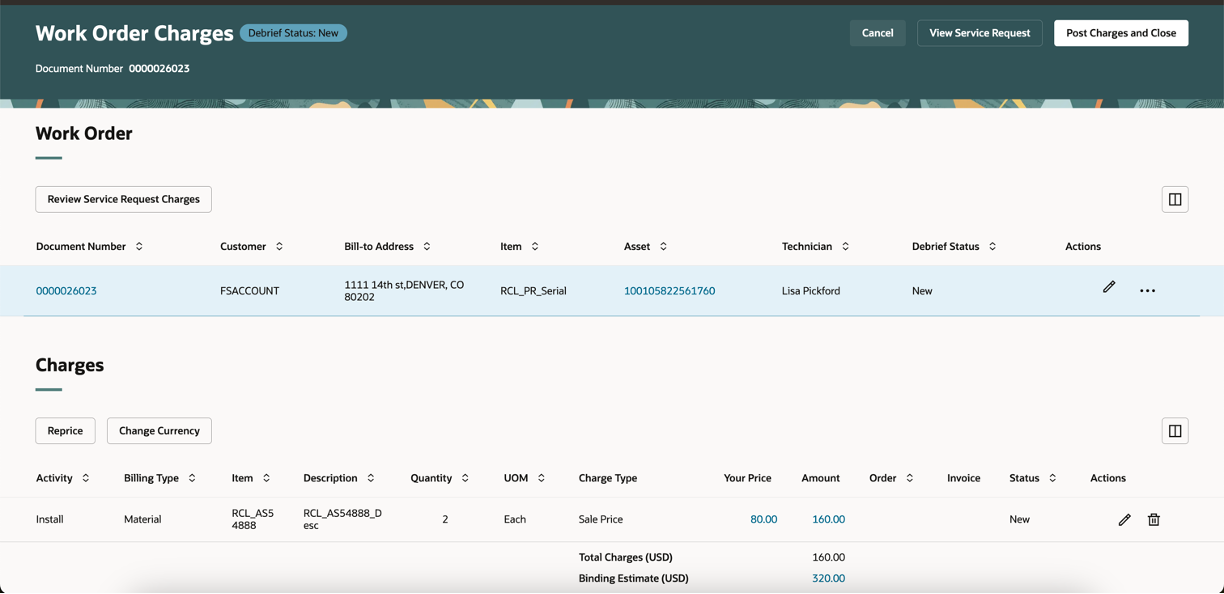Click Post Charges and Close
This screenshot has height=594, width=1224.
(x=1121, y=33)
